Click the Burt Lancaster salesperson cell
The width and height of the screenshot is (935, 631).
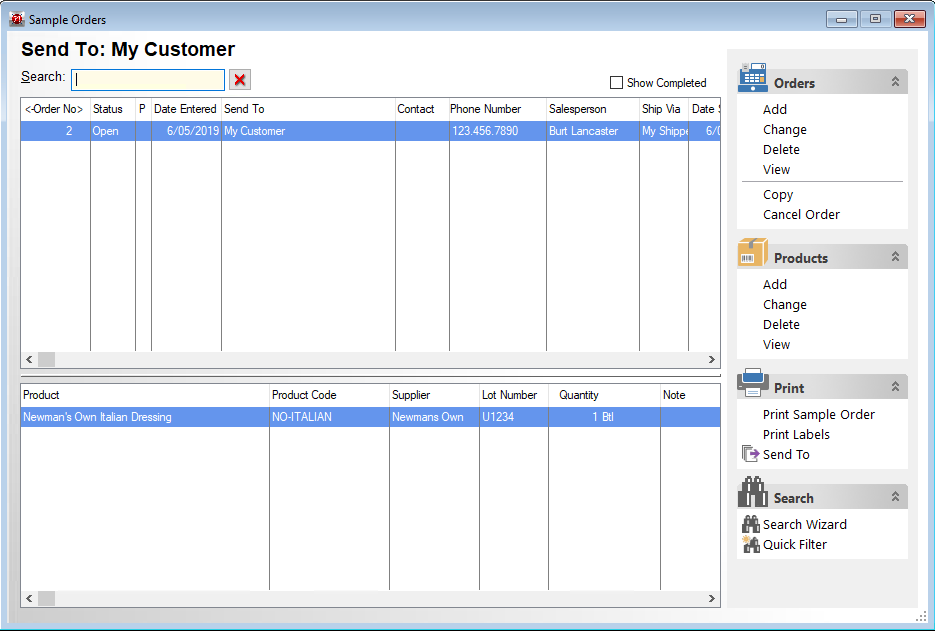click(593, 131)
